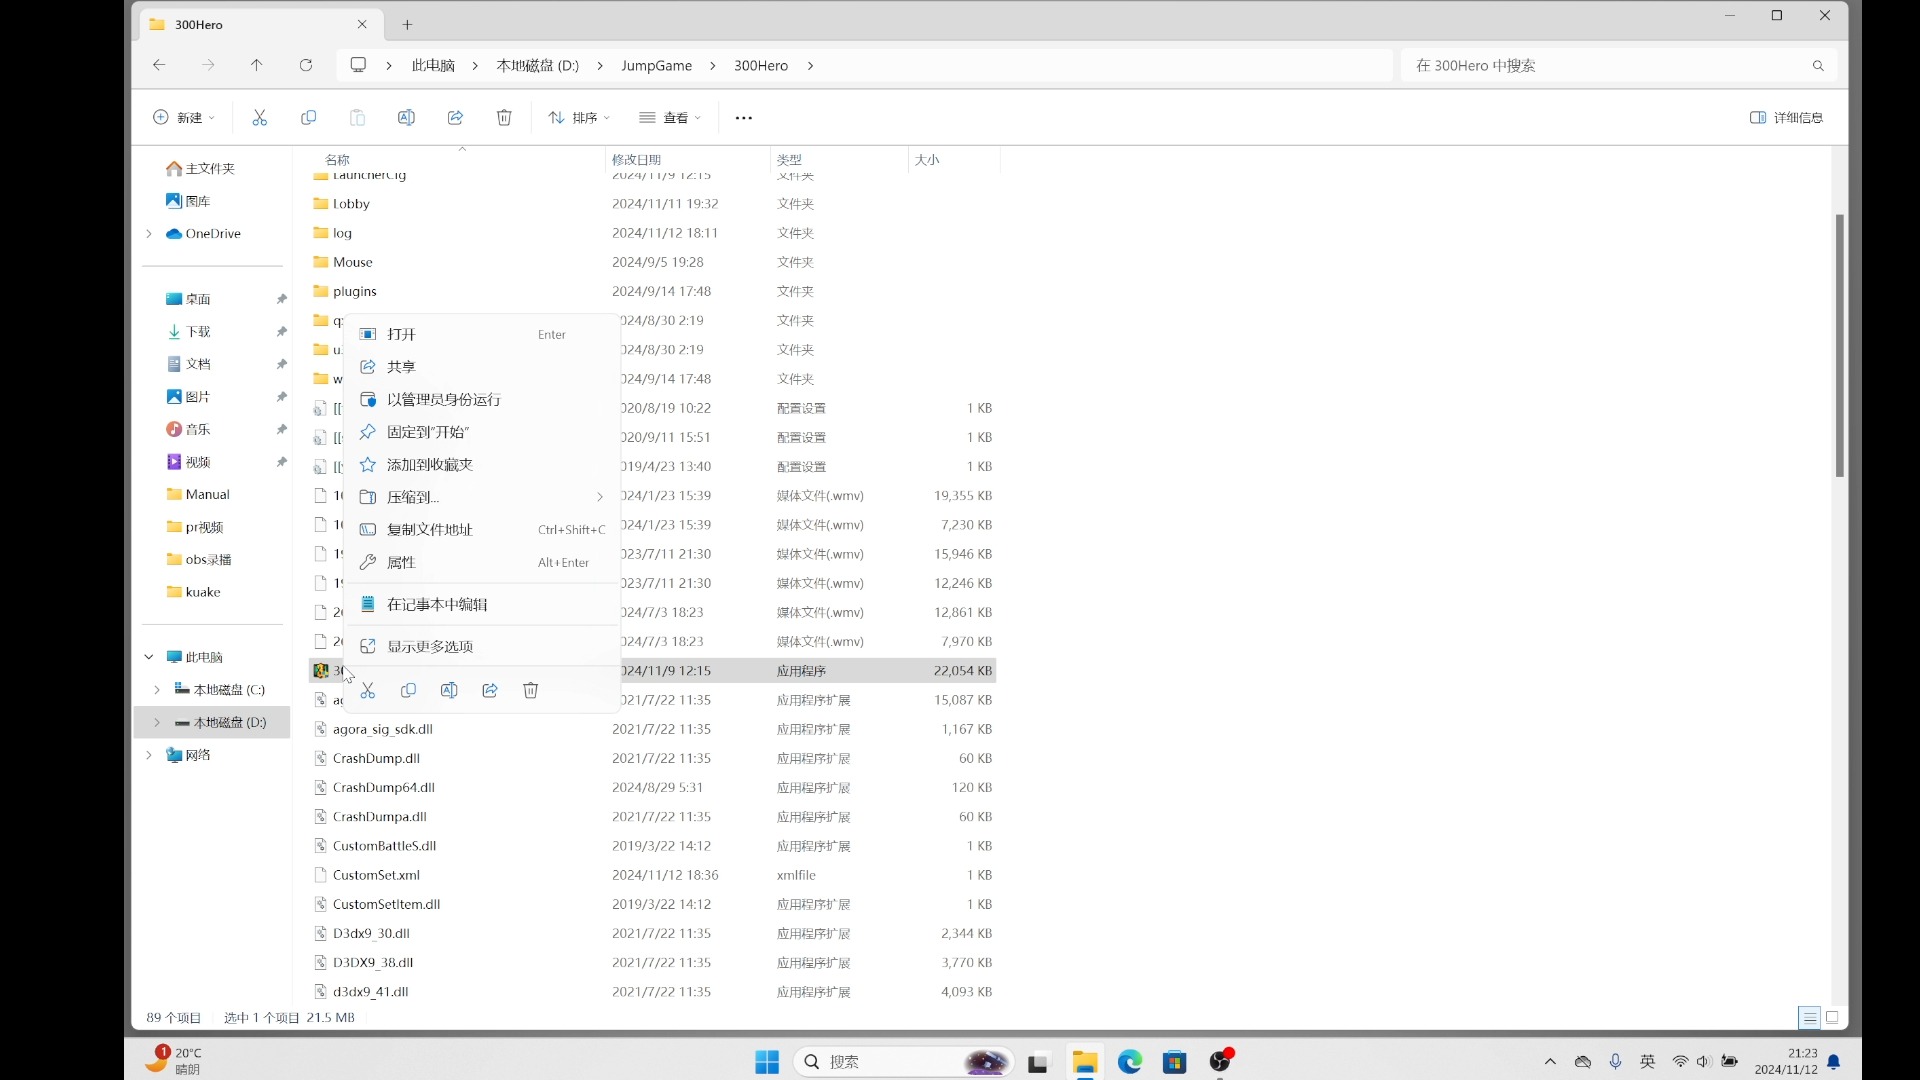Click the paste toolbar icon
The width and height of the screenshot is (1920, 1080).
(357, 117)
